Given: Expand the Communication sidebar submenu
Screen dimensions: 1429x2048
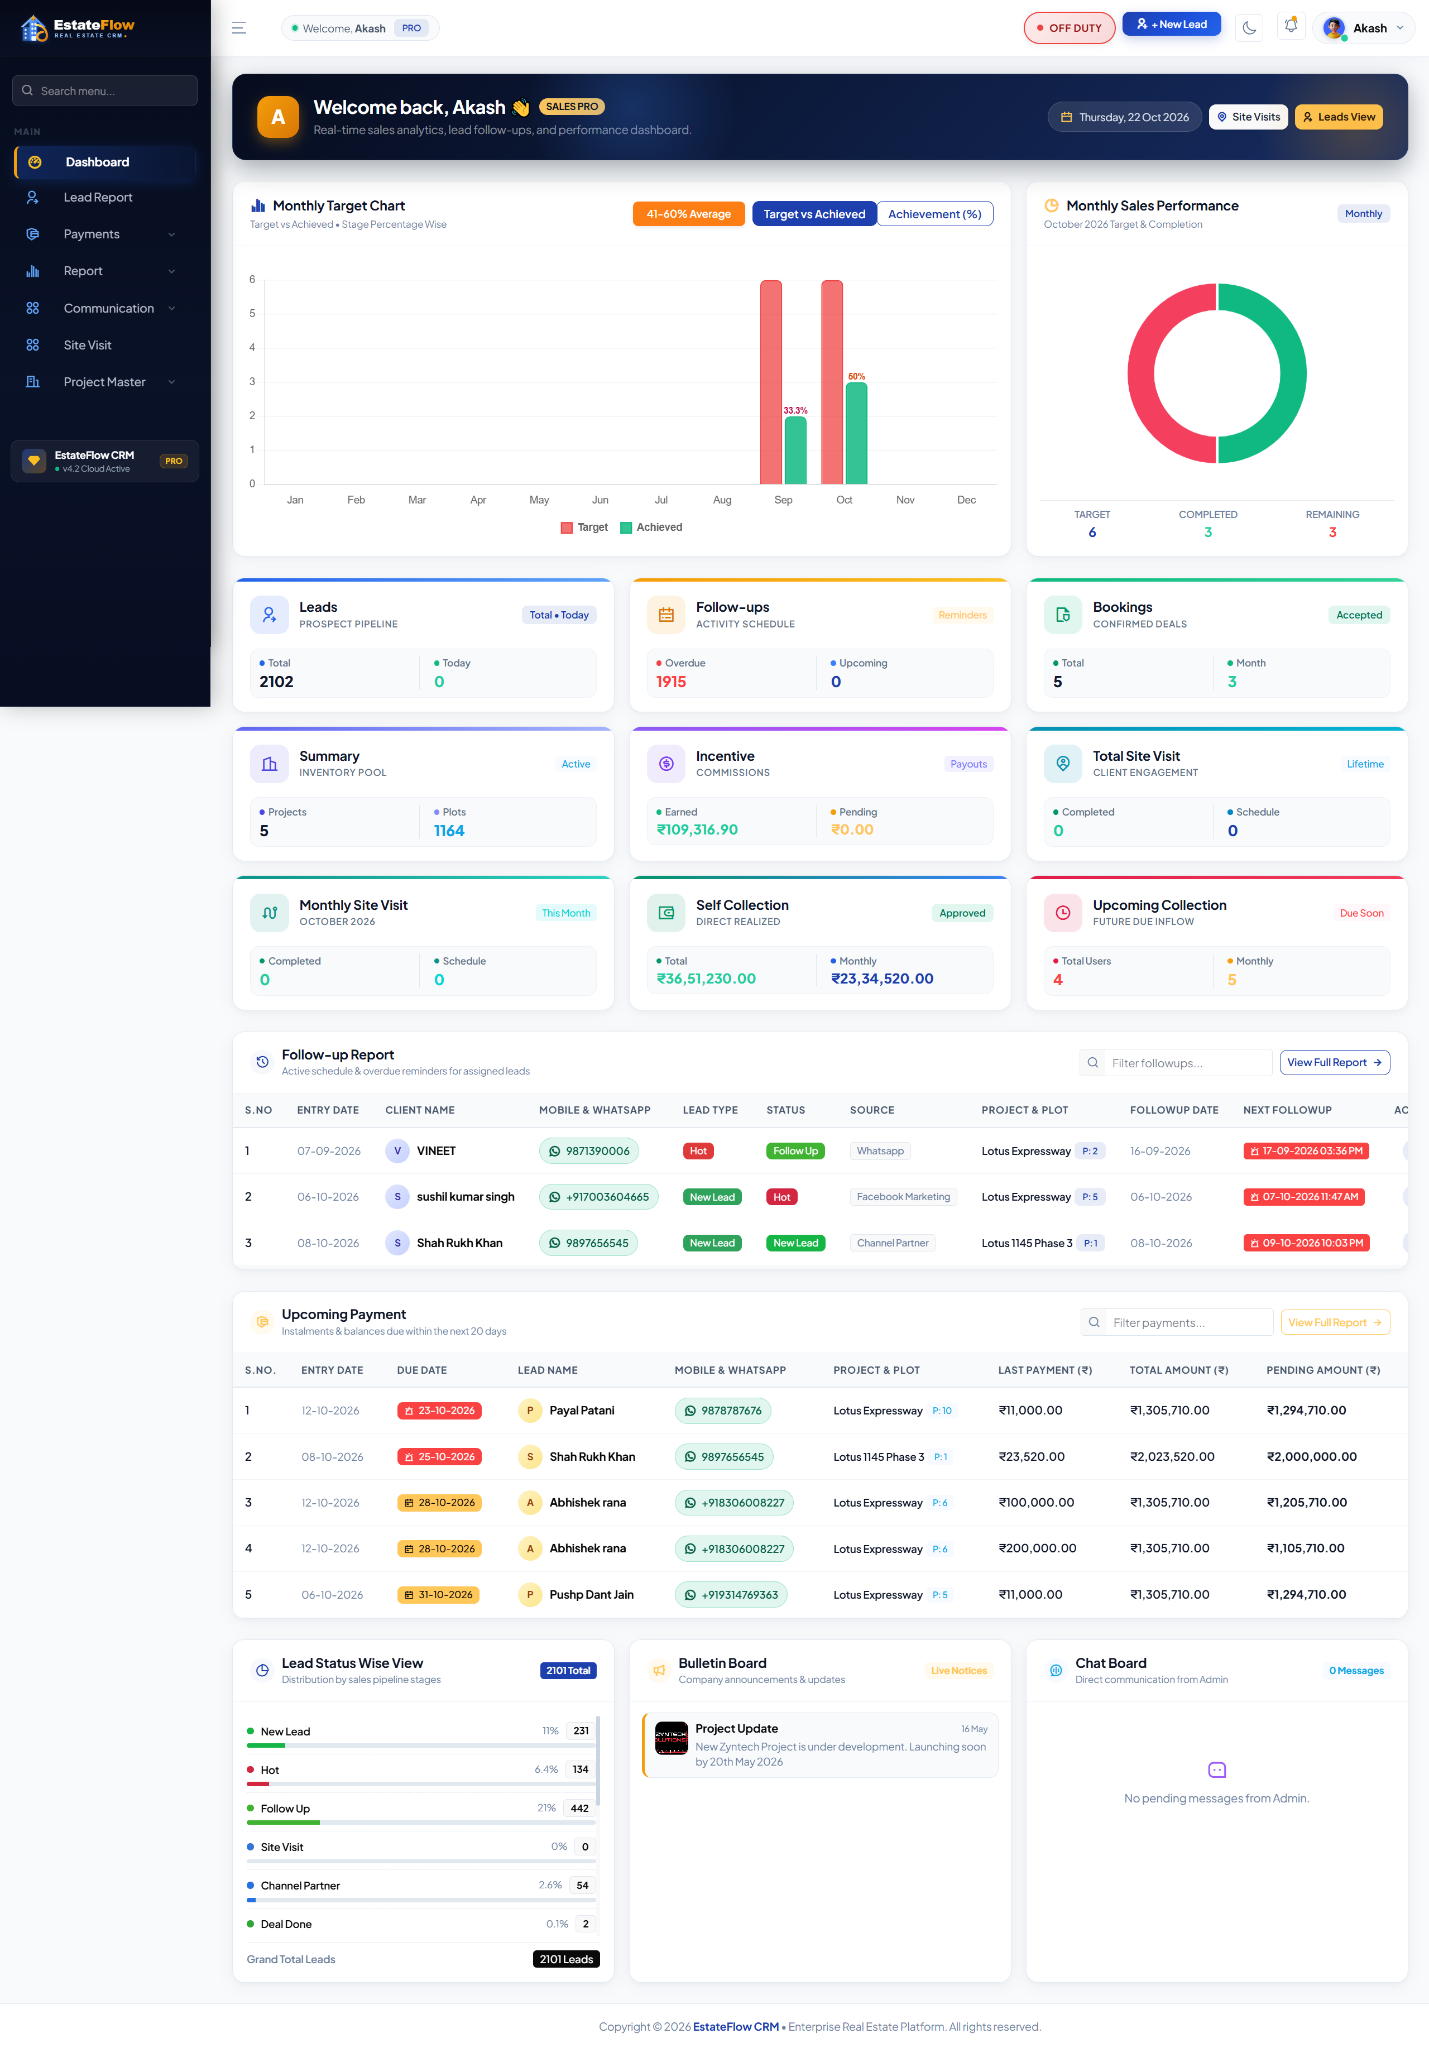Looking at the screenshot, I should 105,308.
